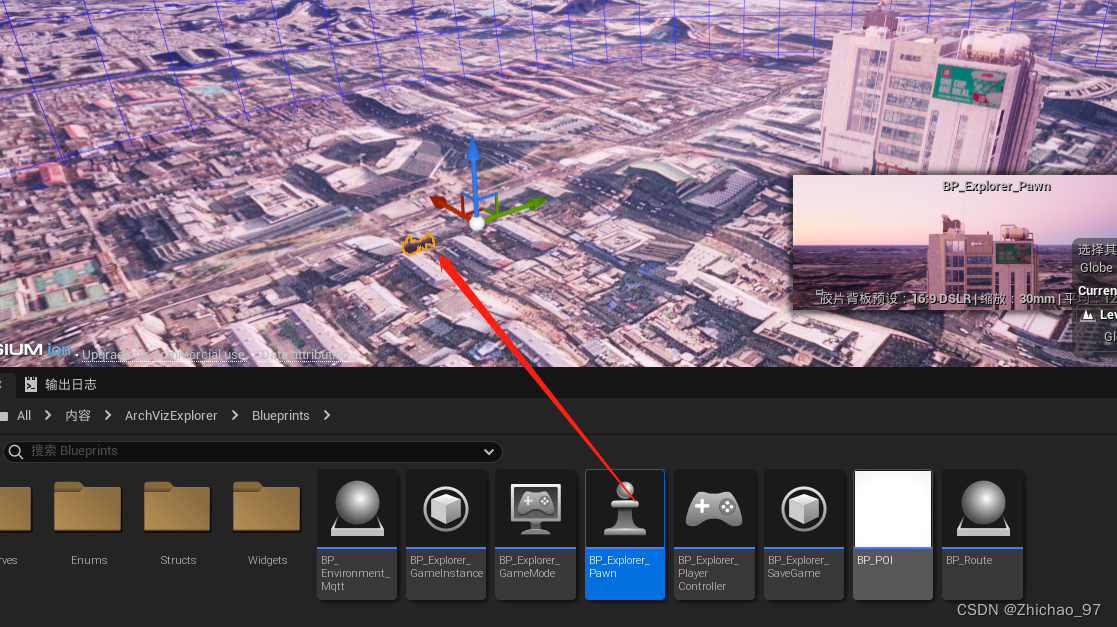
Task: Switch to the 输出日志 tab
Action: [68, 383]
